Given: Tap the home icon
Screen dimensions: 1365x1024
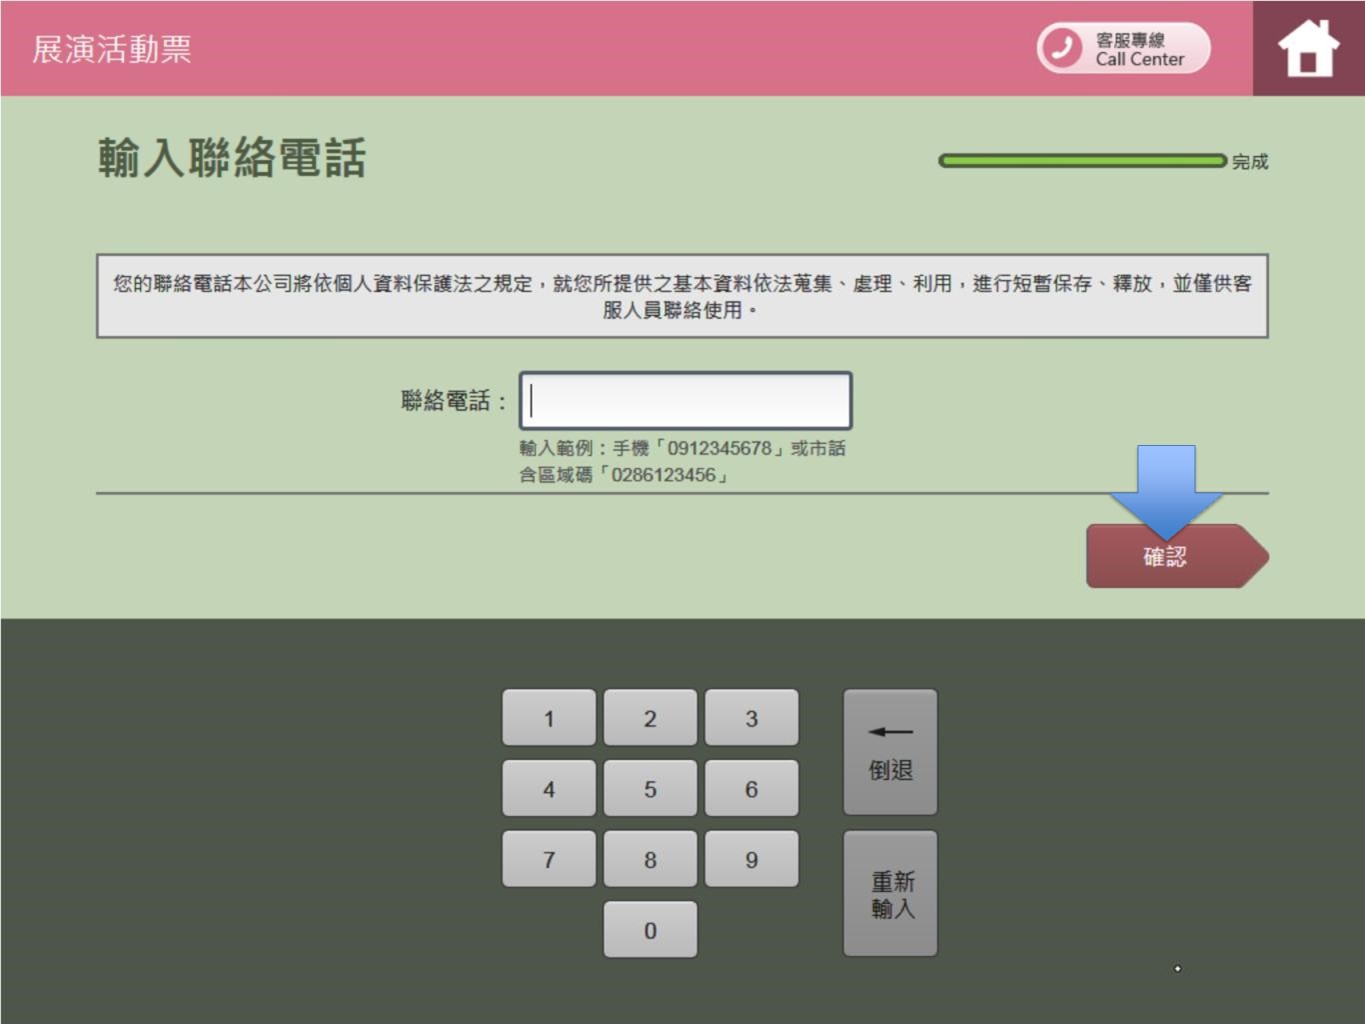Looking at the screenshot, I should click(x=1307, y=48).
